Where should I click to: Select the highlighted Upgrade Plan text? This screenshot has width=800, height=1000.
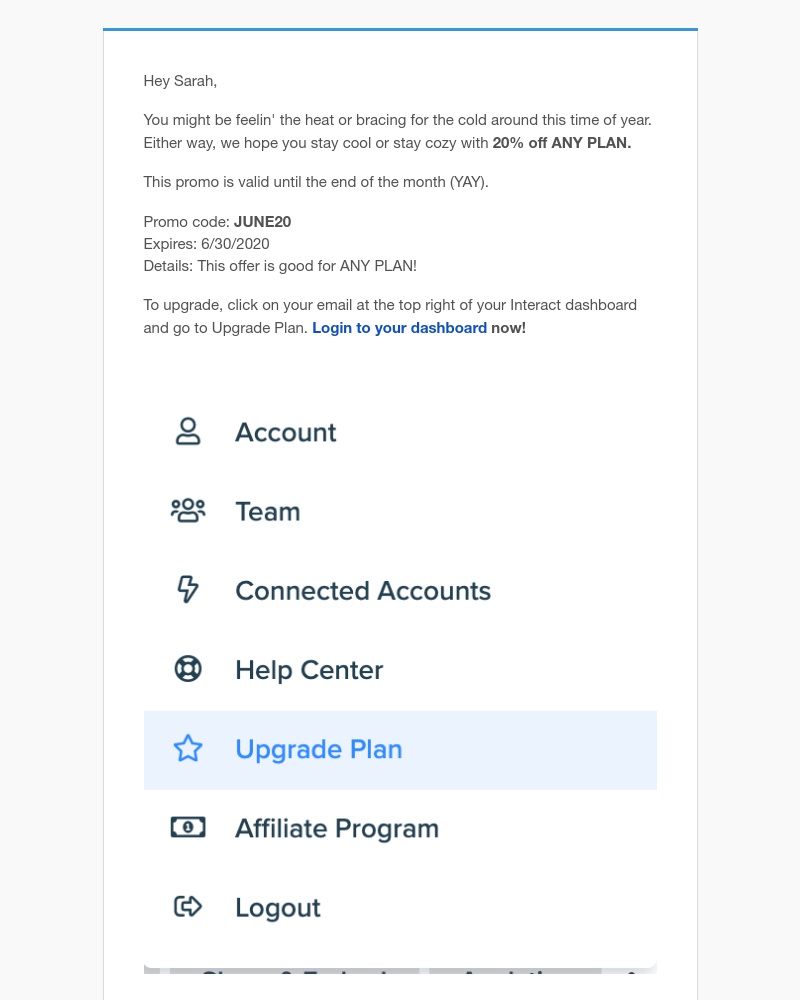point(318,750)
